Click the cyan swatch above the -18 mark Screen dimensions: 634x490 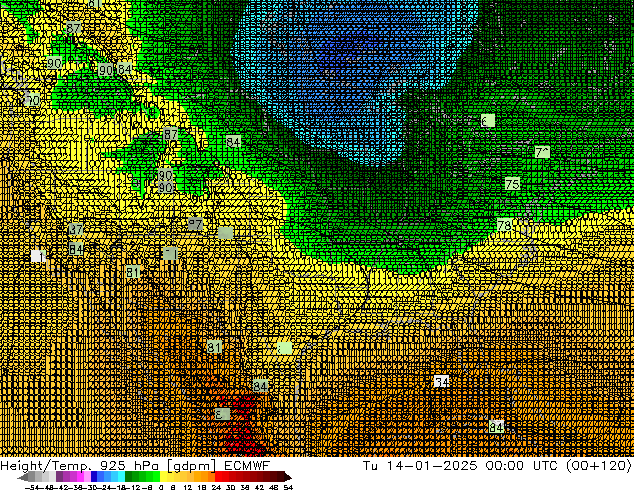[x=122, y=477]
